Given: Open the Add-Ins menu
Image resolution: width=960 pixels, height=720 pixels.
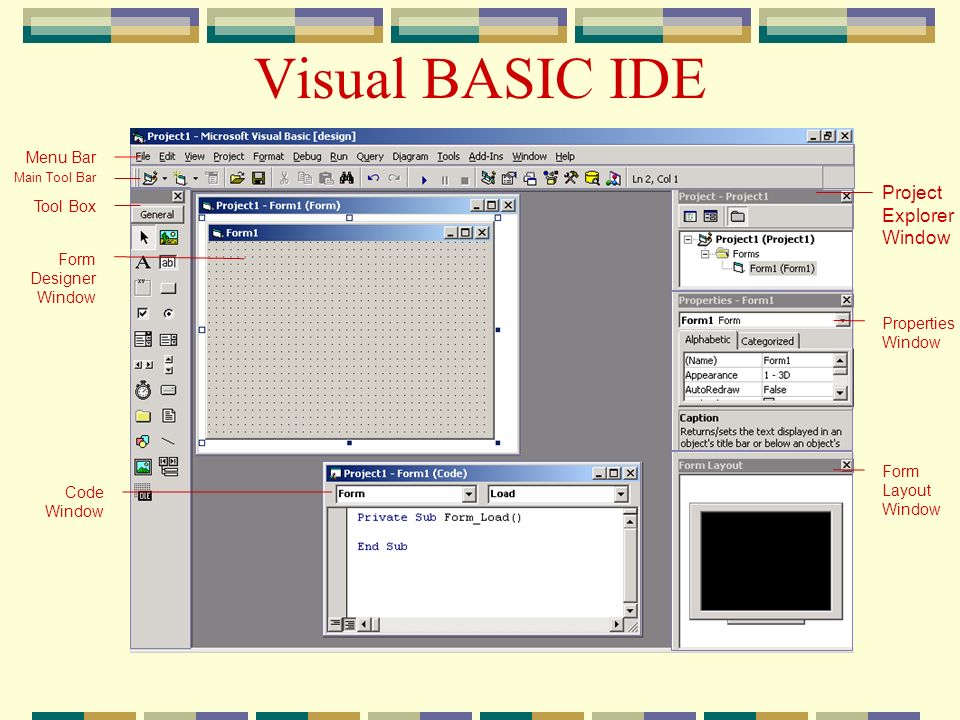Looking at the screenshot, I should [x=486, y=156].
